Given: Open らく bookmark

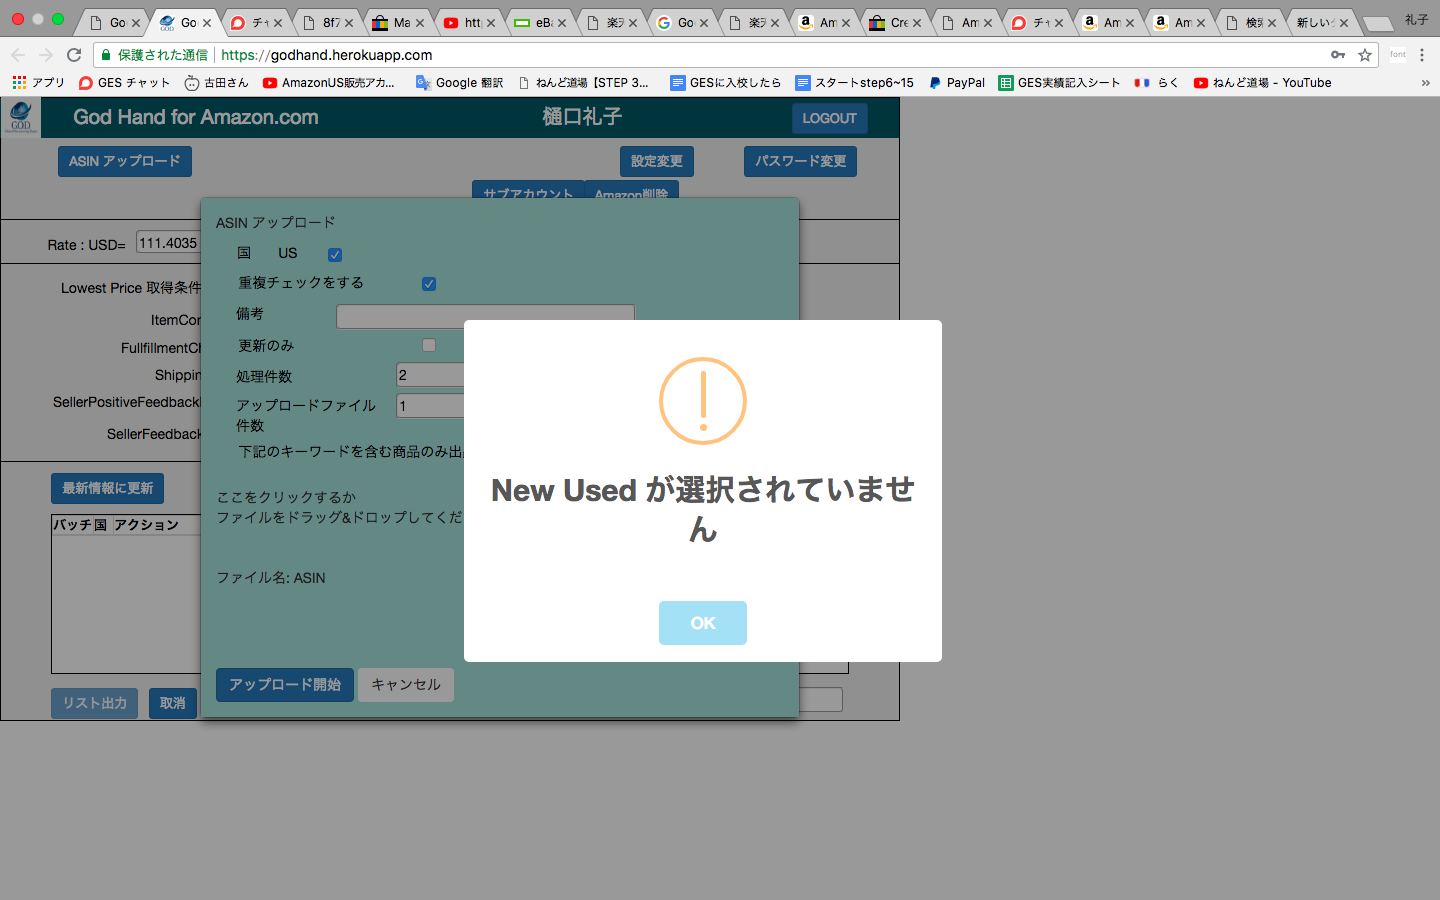Looking at the screenshot, I should (x=1157, y=83).
